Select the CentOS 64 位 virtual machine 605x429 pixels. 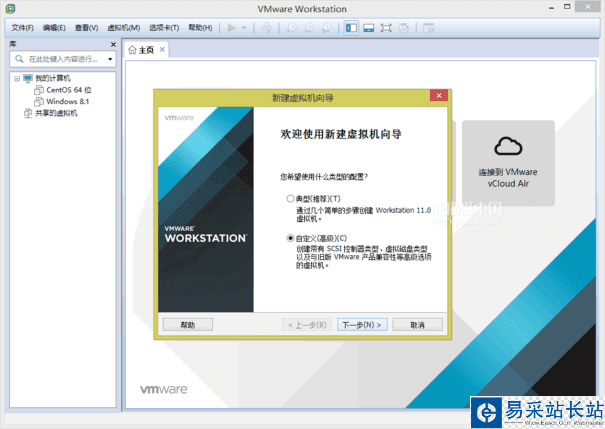[69, 90]
